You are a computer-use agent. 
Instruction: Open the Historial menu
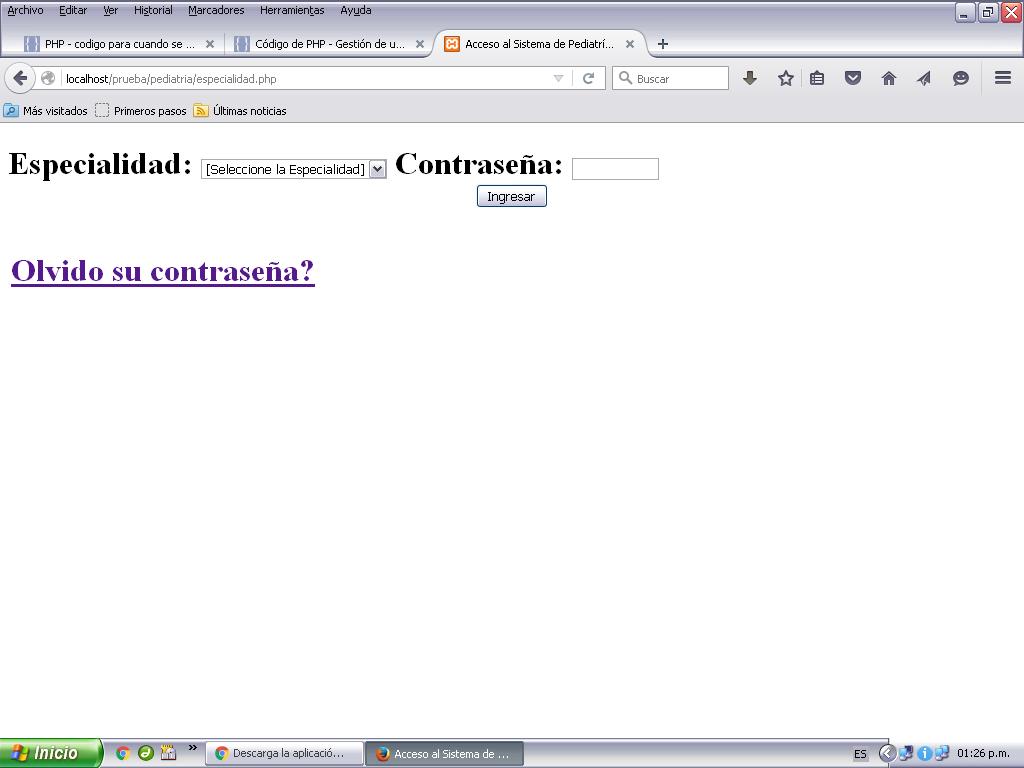click(x=153, y=10)
